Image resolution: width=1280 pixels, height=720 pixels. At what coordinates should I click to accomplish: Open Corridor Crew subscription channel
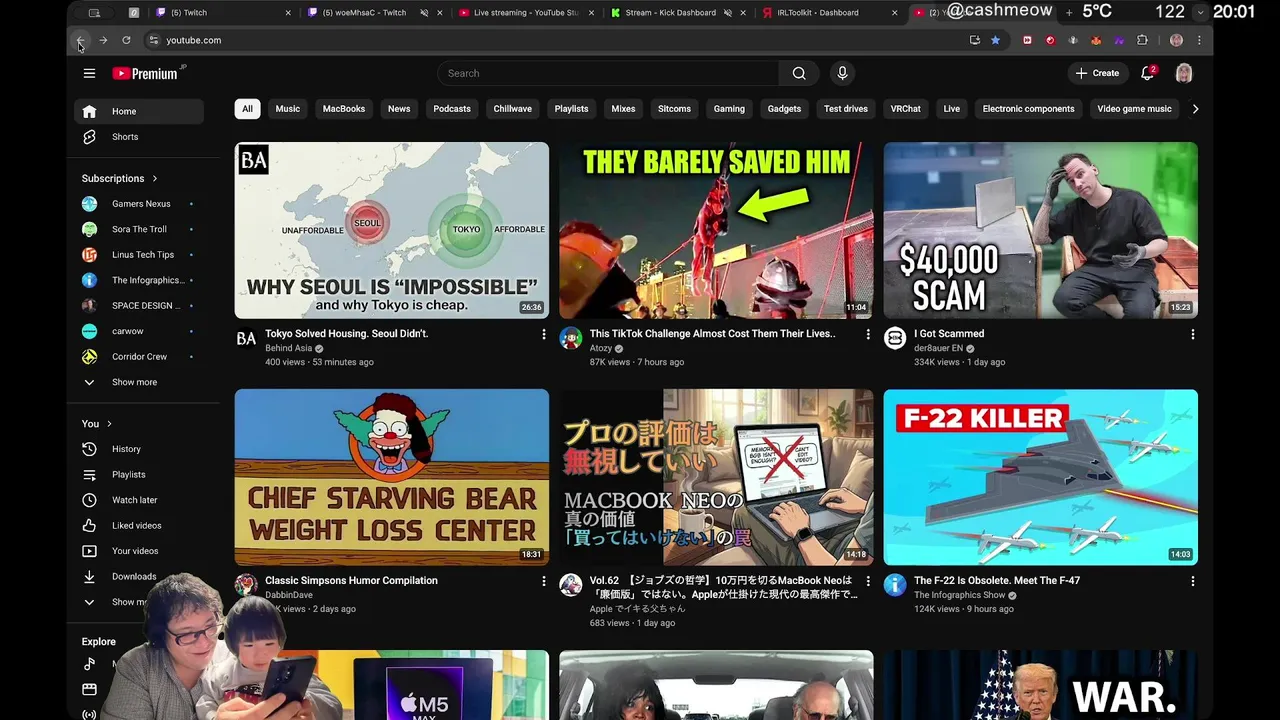coord(139,357)
